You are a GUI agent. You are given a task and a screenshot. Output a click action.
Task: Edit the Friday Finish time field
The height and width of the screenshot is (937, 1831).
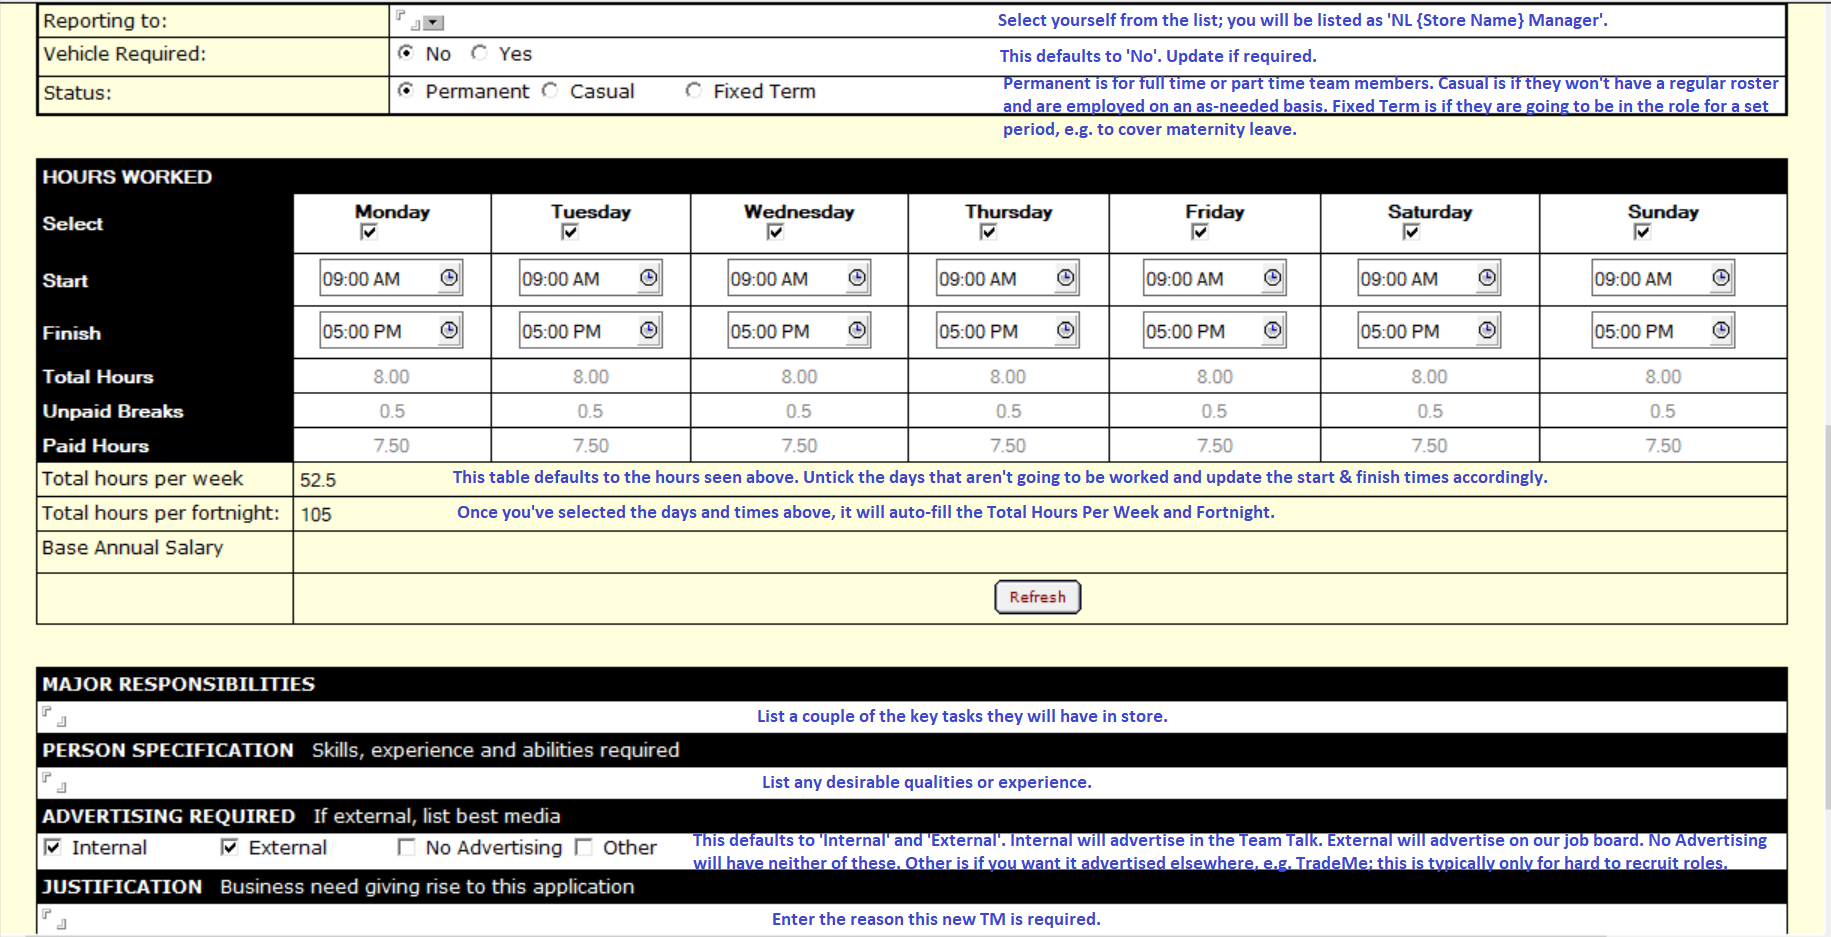pos(1203,331)
